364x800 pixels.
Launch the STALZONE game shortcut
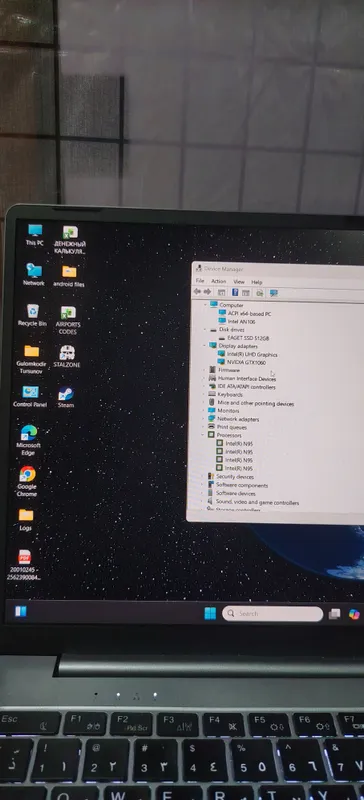pos(67,357)
